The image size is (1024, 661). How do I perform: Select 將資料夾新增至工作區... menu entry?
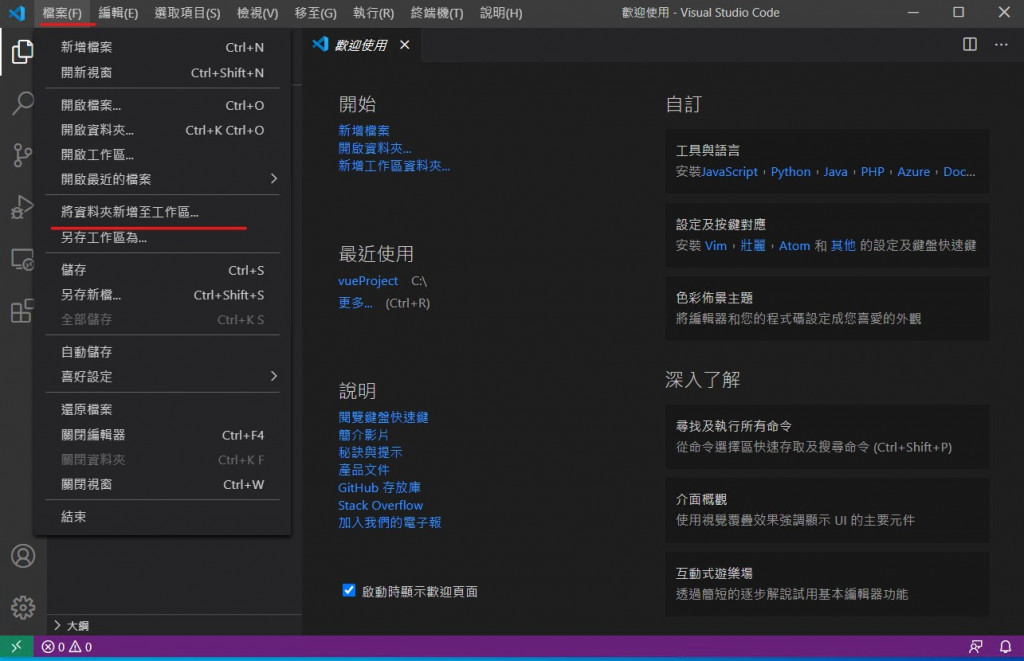[162, 212]
